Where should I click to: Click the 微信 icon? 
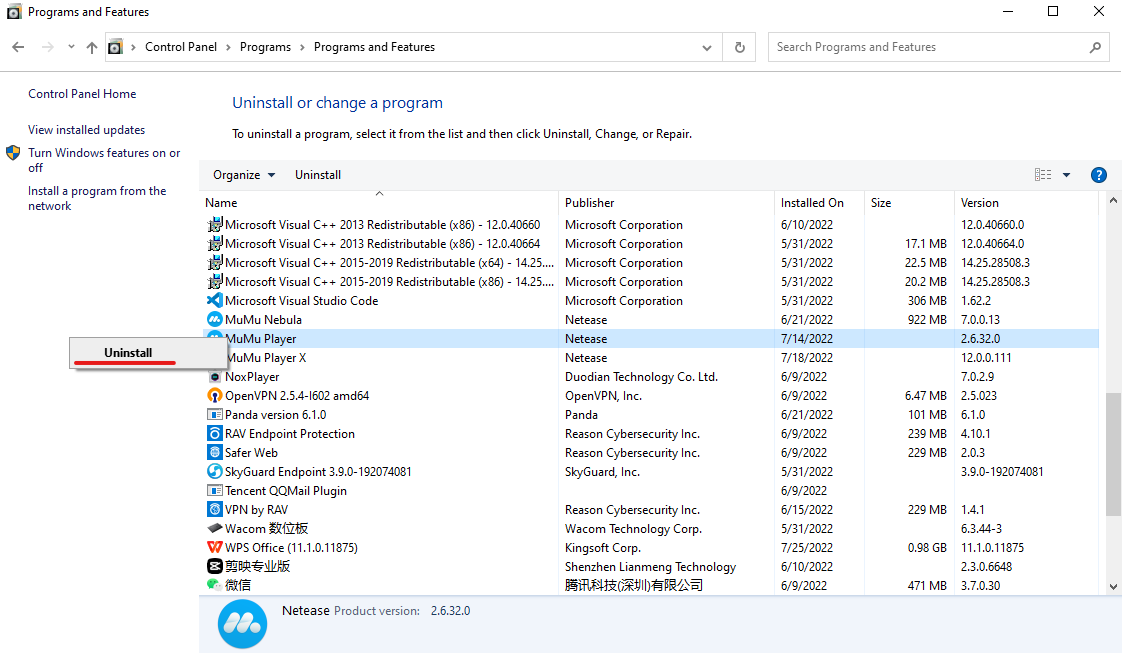214,585
